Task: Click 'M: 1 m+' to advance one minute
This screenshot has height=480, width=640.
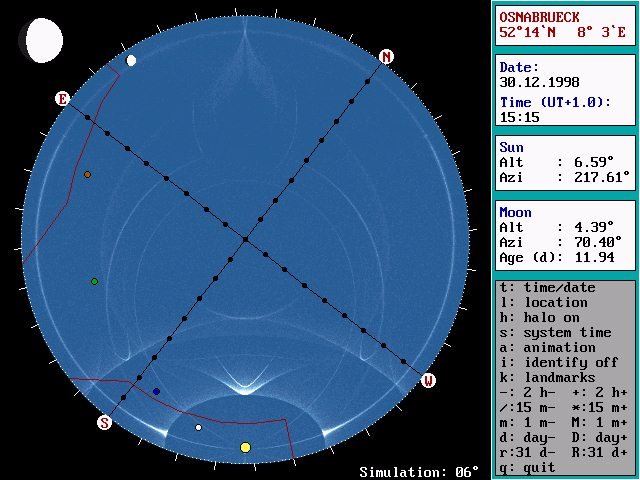Action: tap(599, 422)
